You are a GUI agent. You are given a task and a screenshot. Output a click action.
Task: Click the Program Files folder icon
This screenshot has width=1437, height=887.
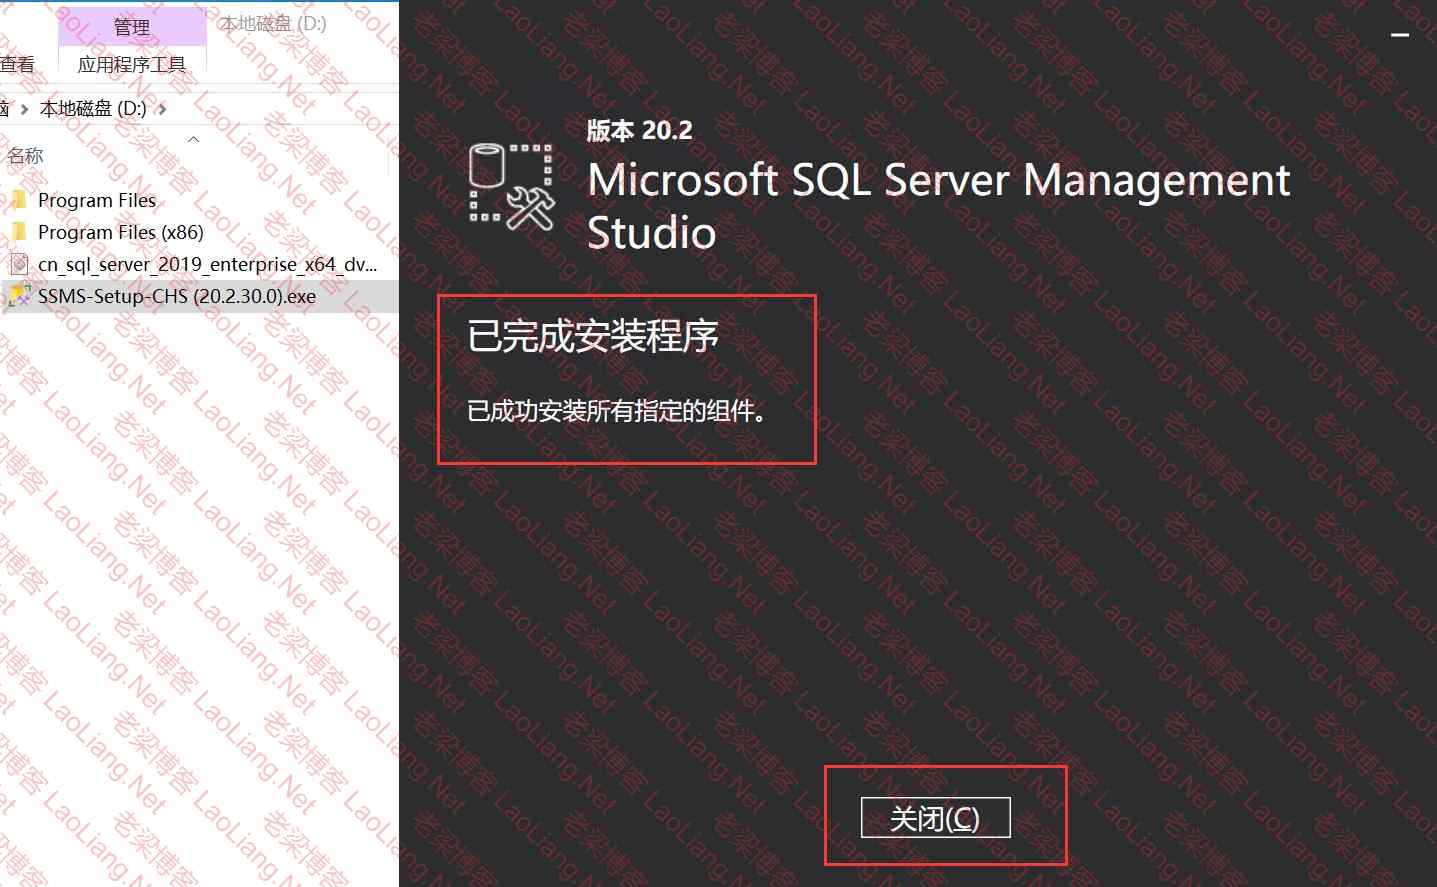point(18,200)
